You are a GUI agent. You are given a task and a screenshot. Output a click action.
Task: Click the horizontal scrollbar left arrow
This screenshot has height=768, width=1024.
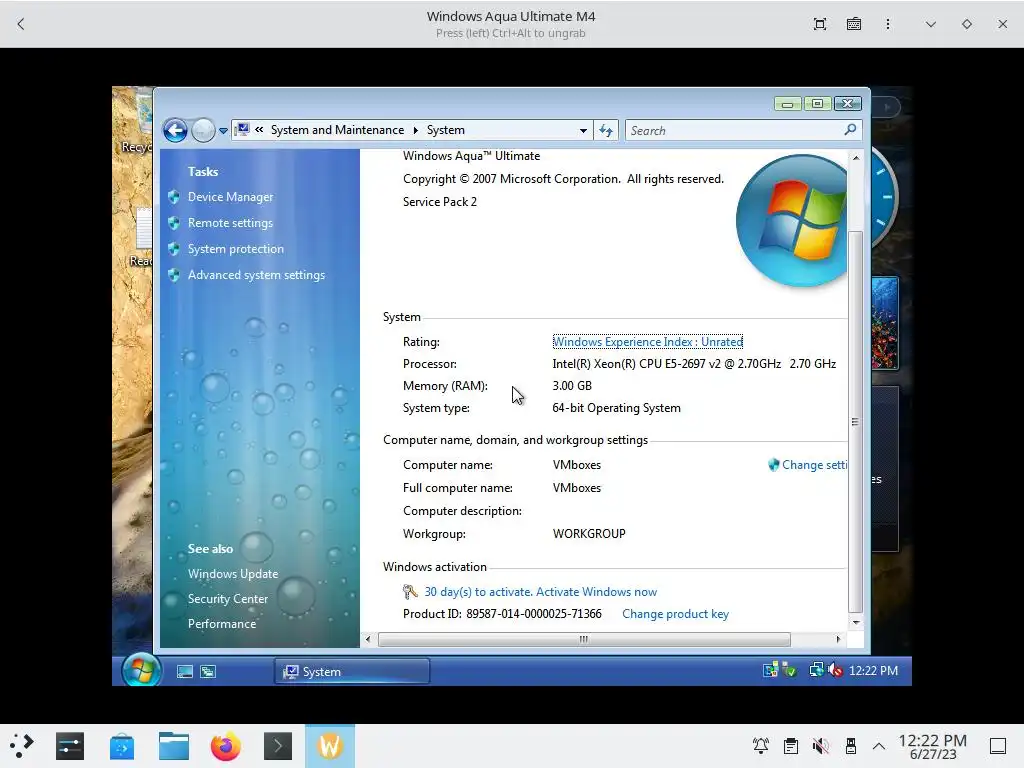tap(368, 639)
